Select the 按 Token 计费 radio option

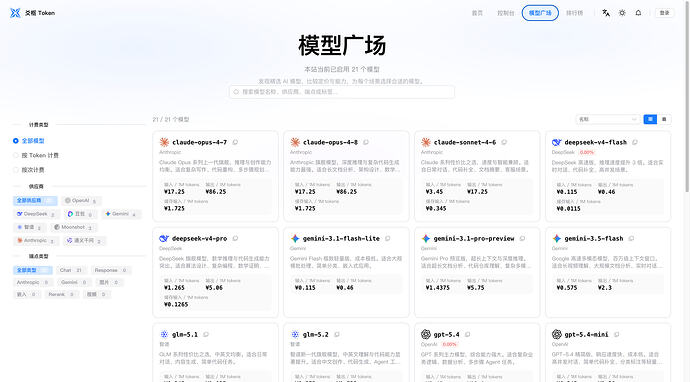36,155
